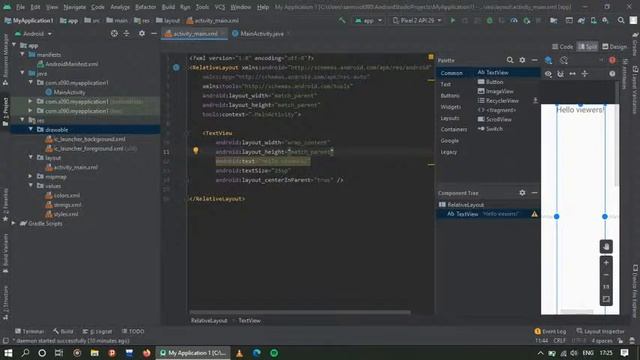
Task: Open Component Tree gear settings
Action: coord(522,193)
